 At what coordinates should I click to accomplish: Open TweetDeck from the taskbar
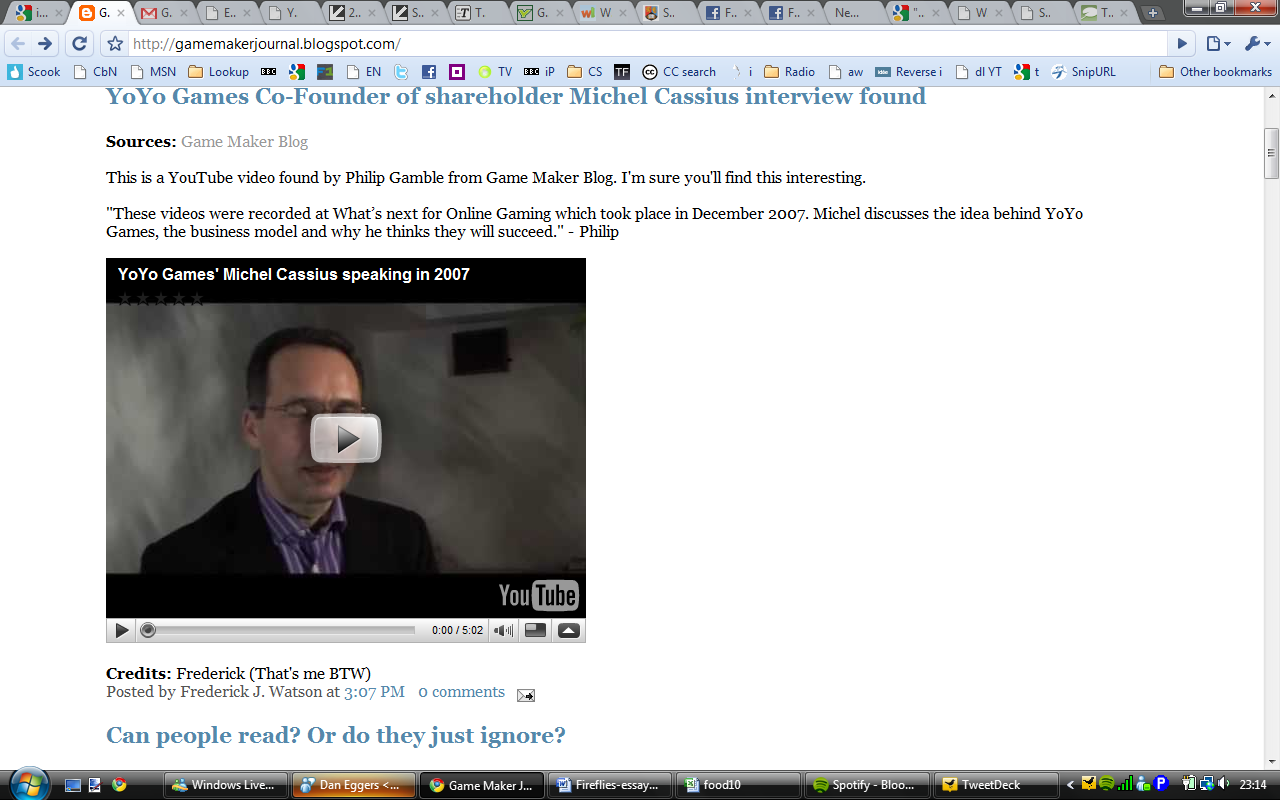coord(996,785)
